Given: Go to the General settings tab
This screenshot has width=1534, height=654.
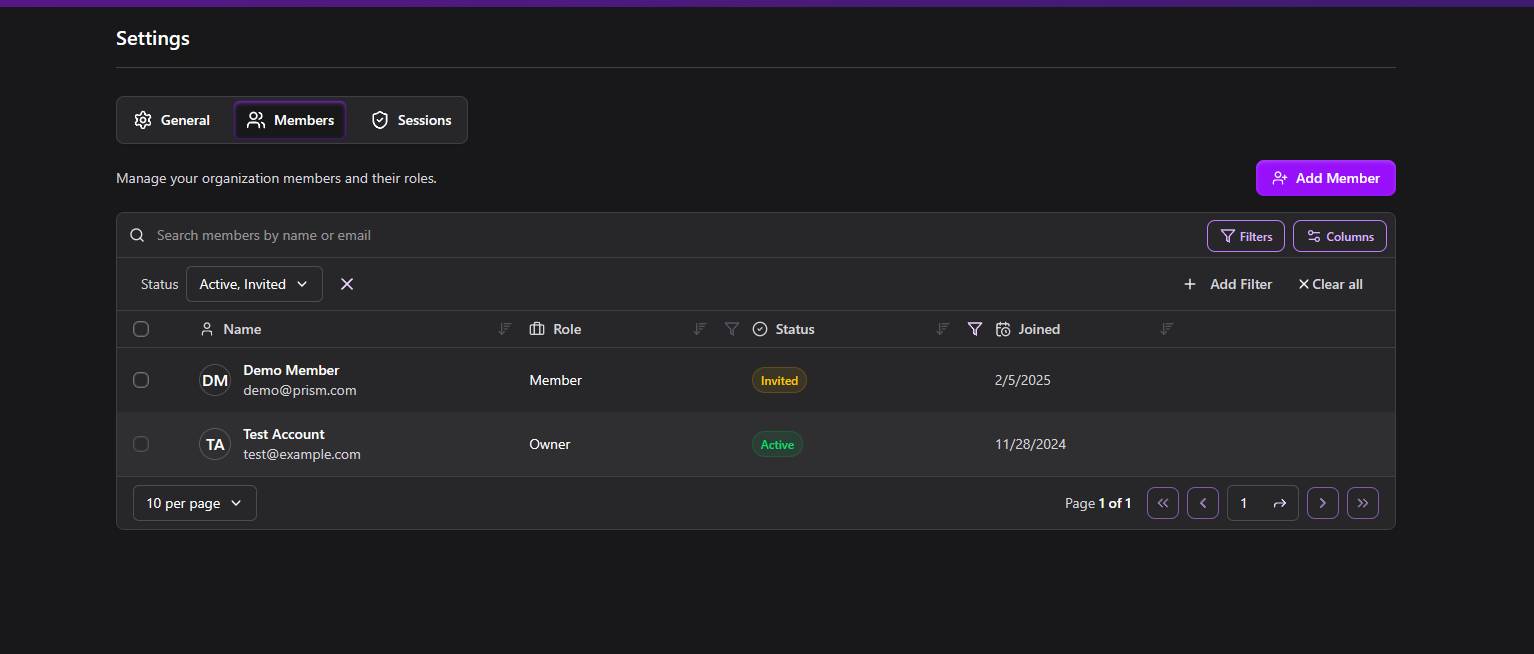Looking at the screenshot, I should click(171, 119).
